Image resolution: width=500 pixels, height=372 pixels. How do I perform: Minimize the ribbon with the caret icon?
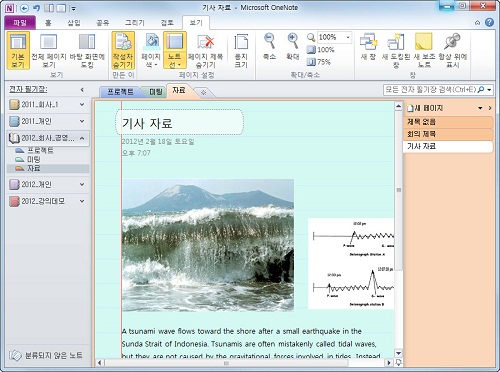point(477,23)
